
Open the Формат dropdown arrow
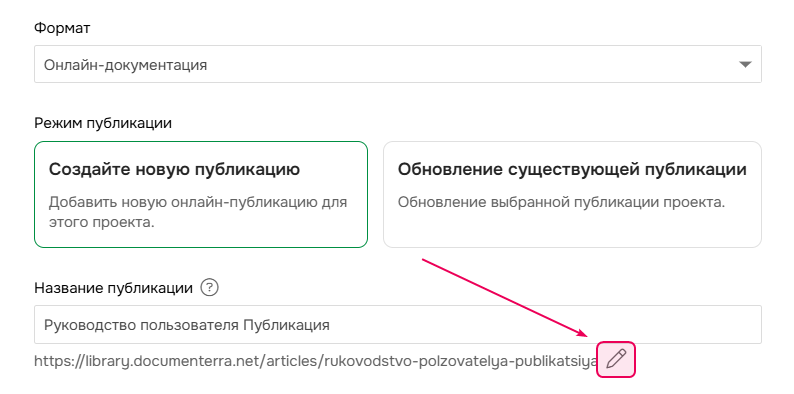click(745, 65)
